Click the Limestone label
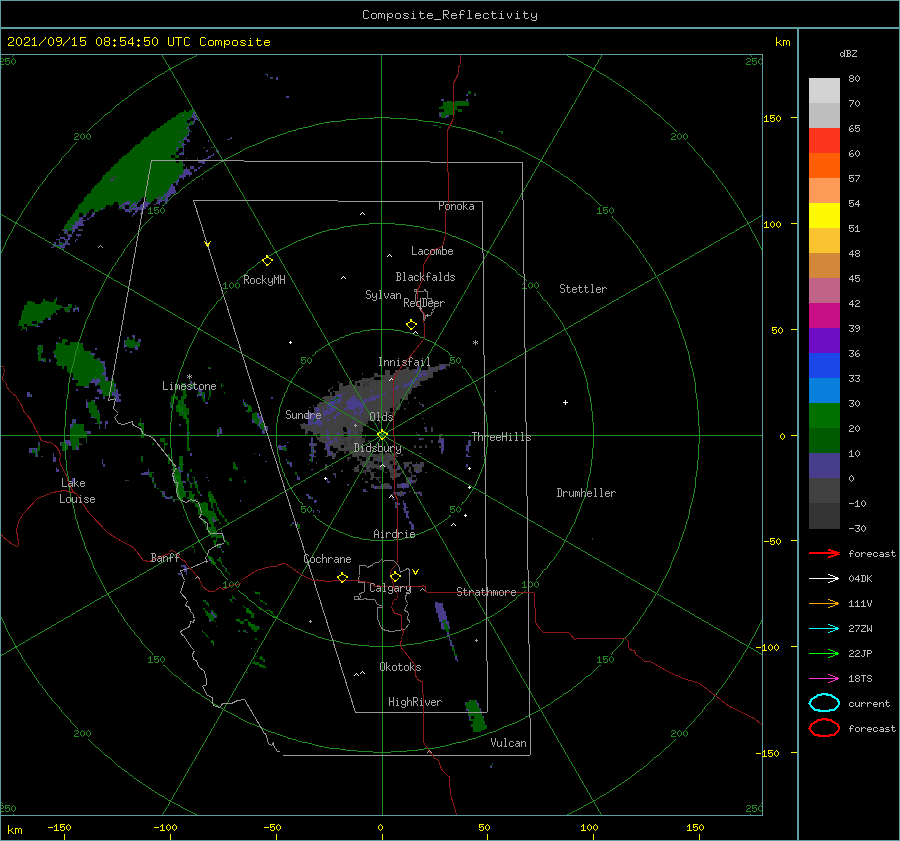Viewport: 900px width, 841px height. (x=189, y=386)
